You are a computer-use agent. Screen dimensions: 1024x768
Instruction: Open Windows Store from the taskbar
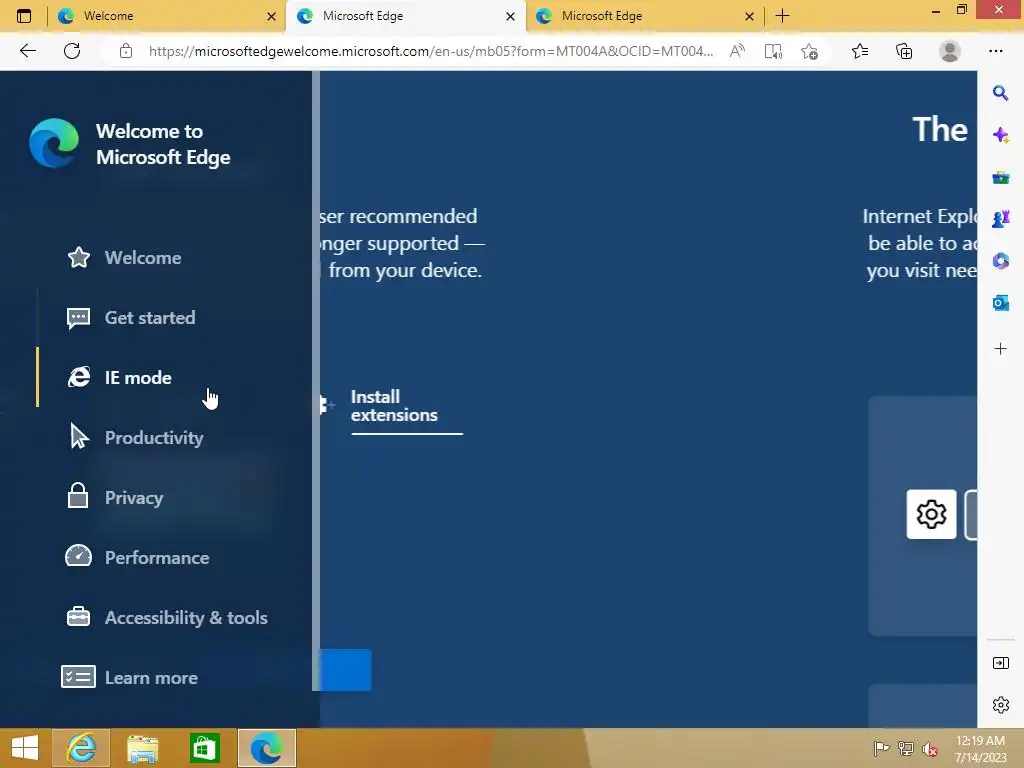(x=204, y=748)
